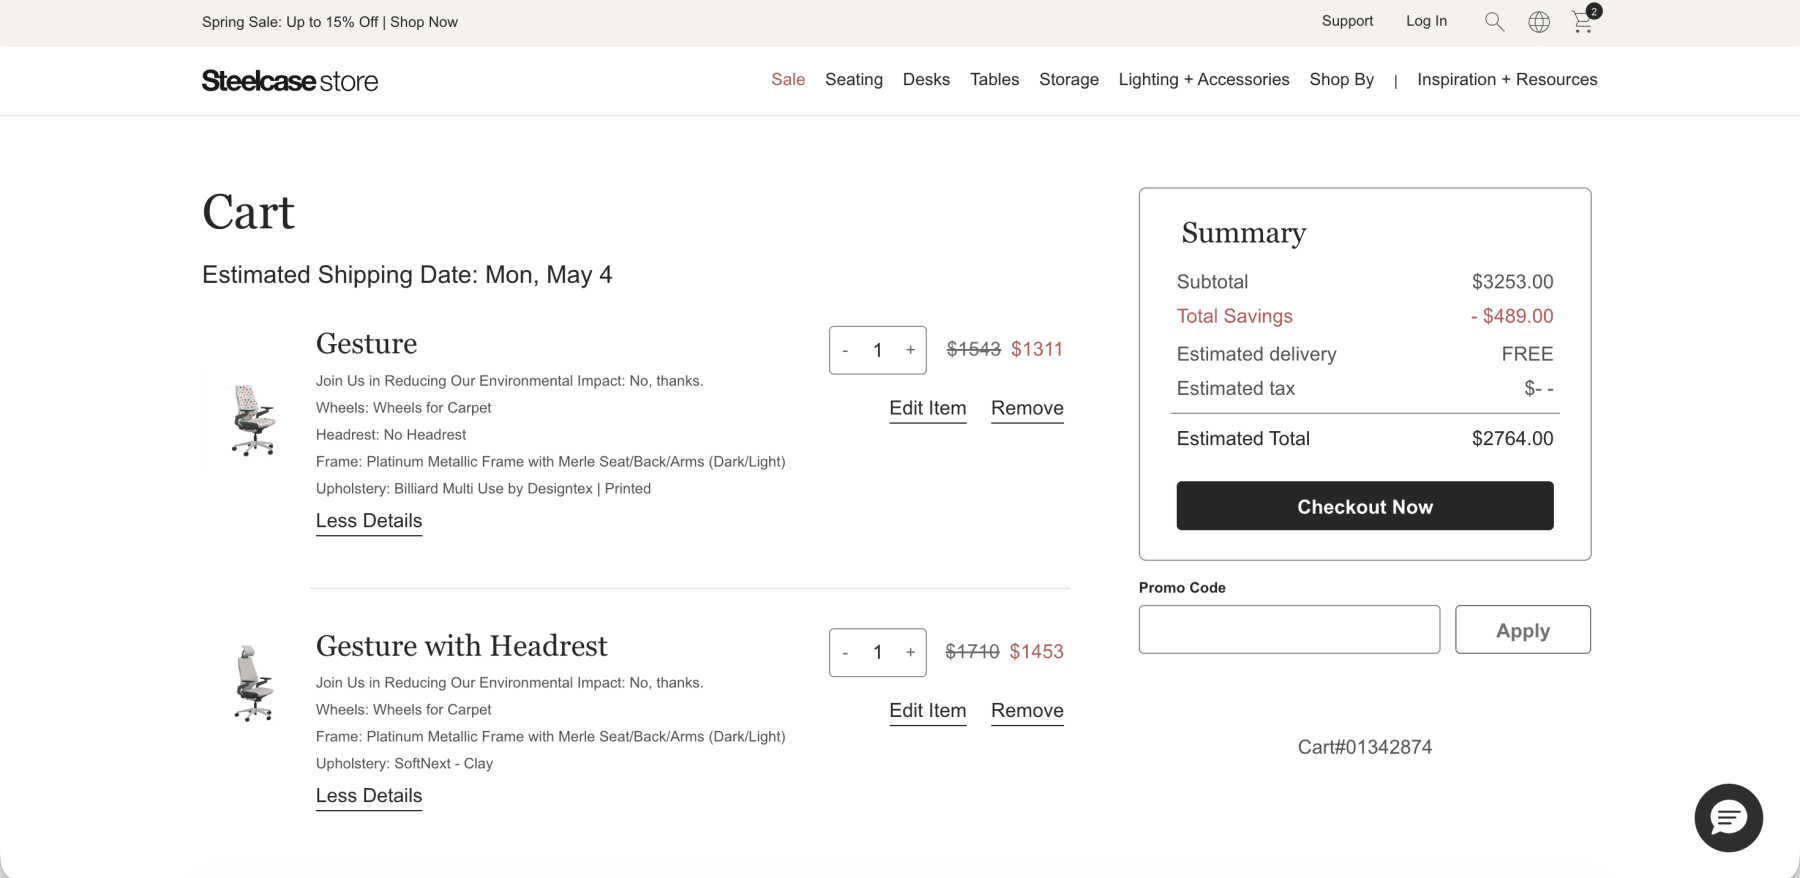Select the Gesture quantity value field
Viewport: 1800px width, 878px height.
878,351
